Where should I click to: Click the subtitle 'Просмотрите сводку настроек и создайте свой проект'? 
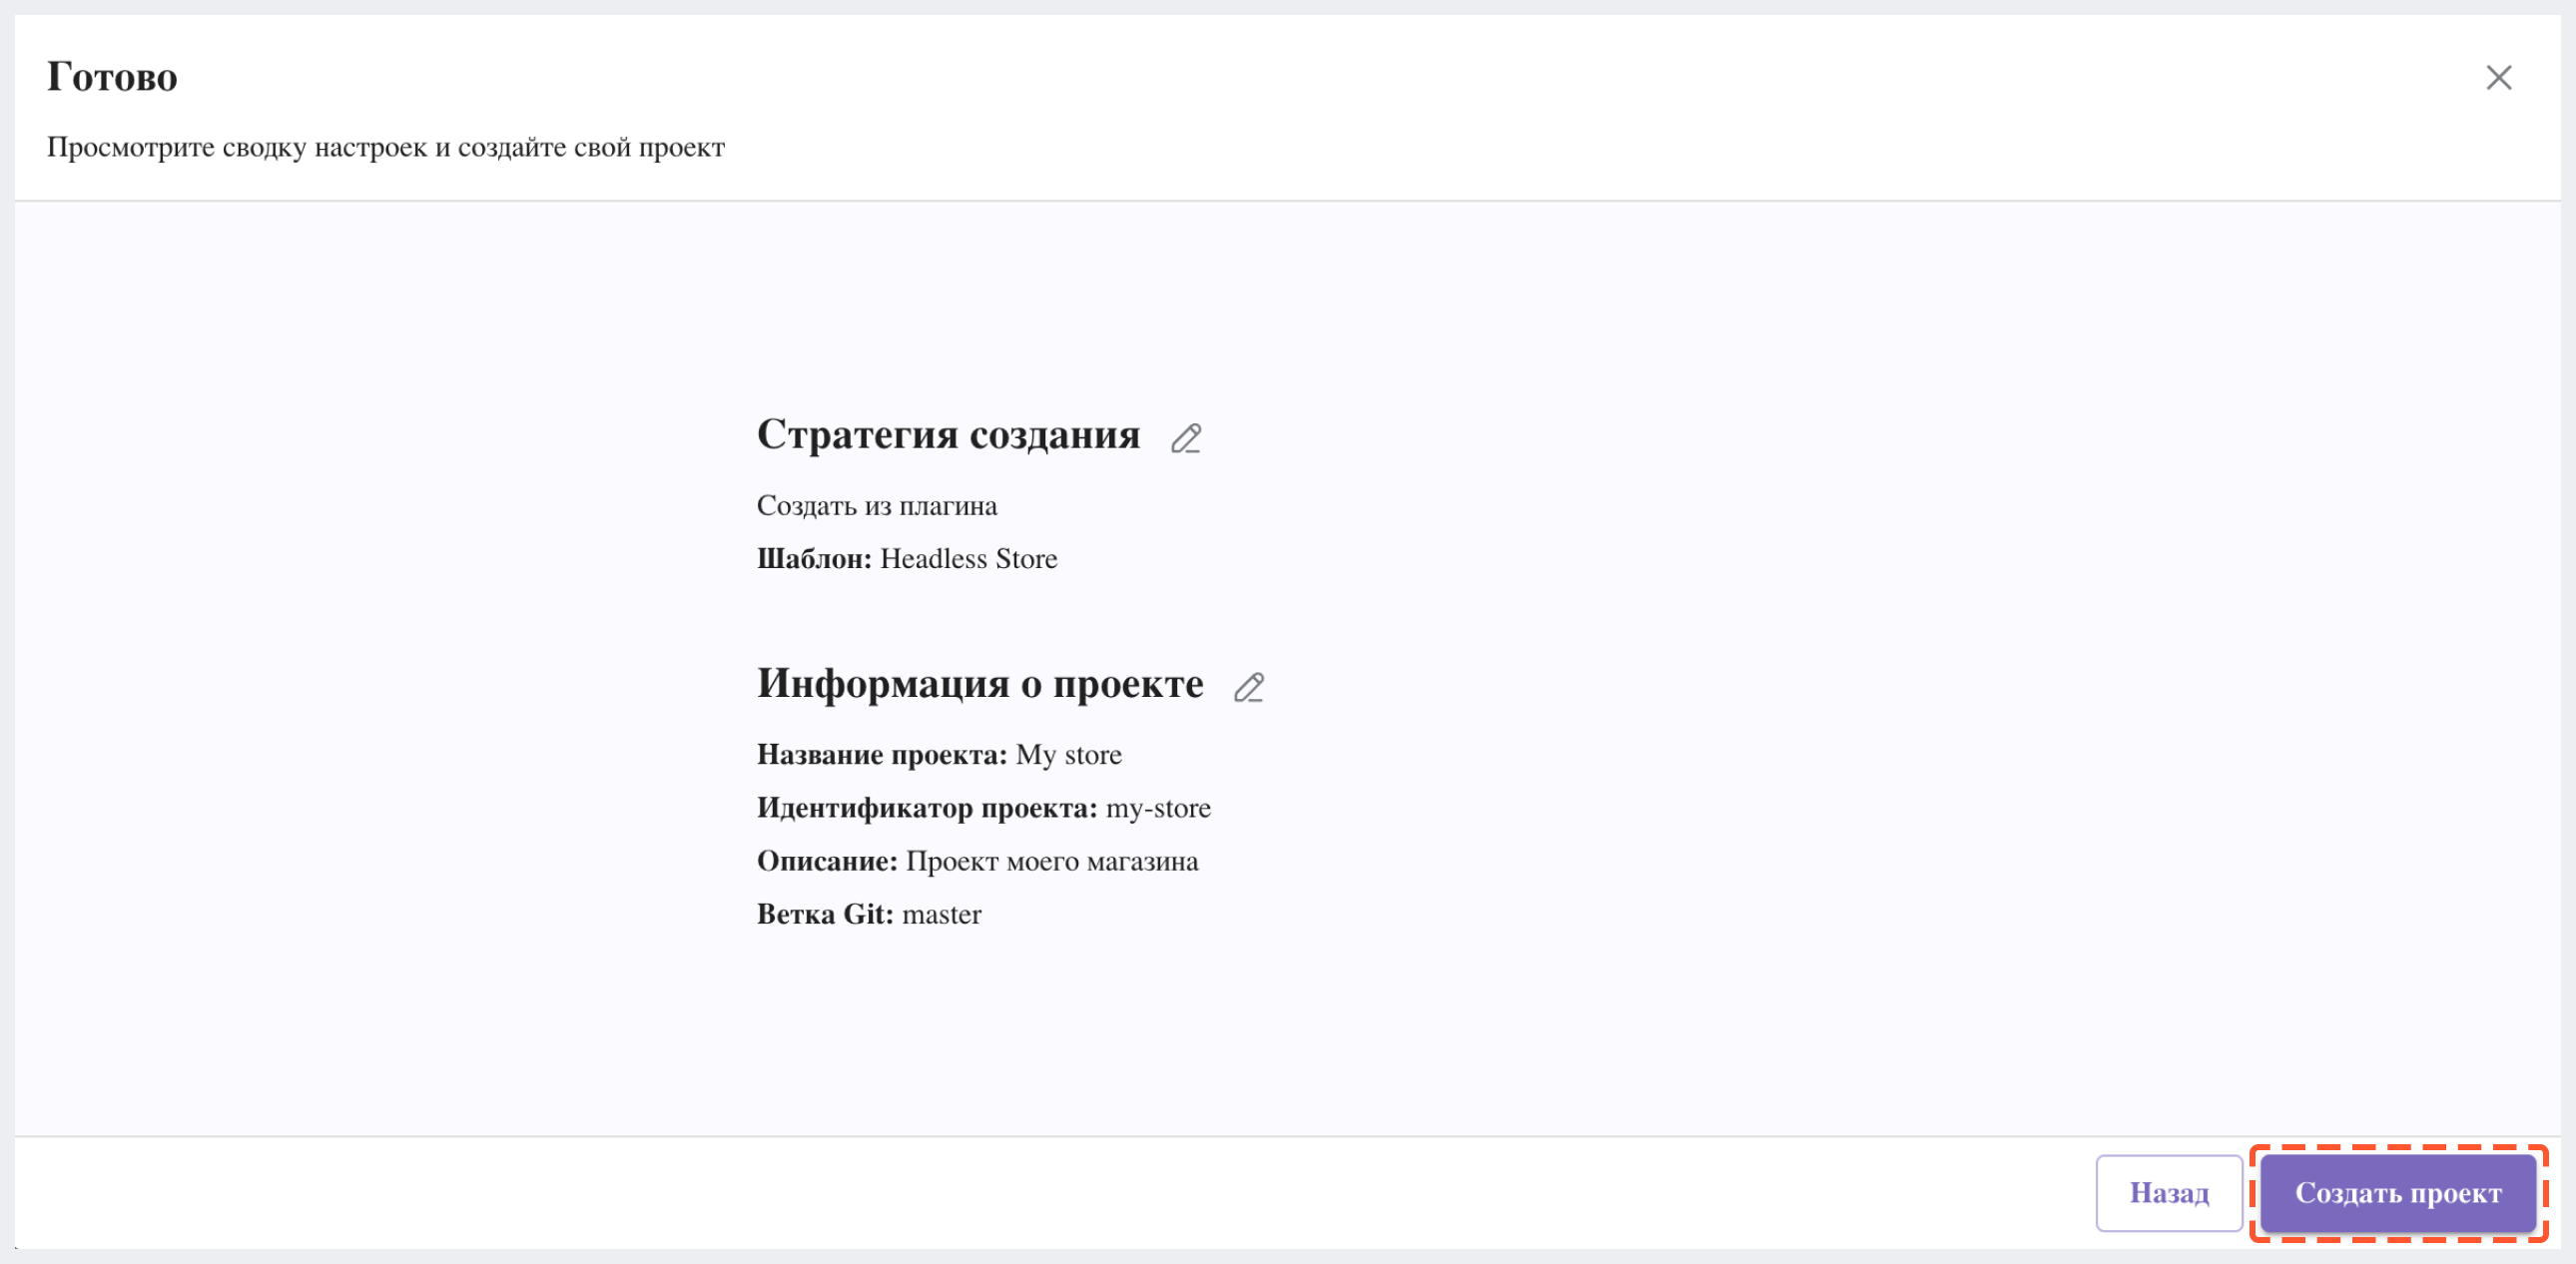point(386,147)
